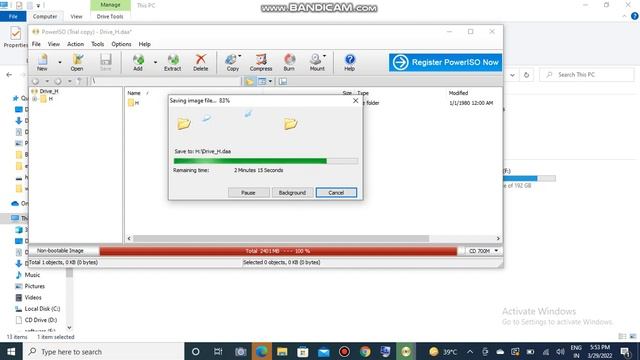
Task: Click the taskbar search box
Action: click(103, 351)
